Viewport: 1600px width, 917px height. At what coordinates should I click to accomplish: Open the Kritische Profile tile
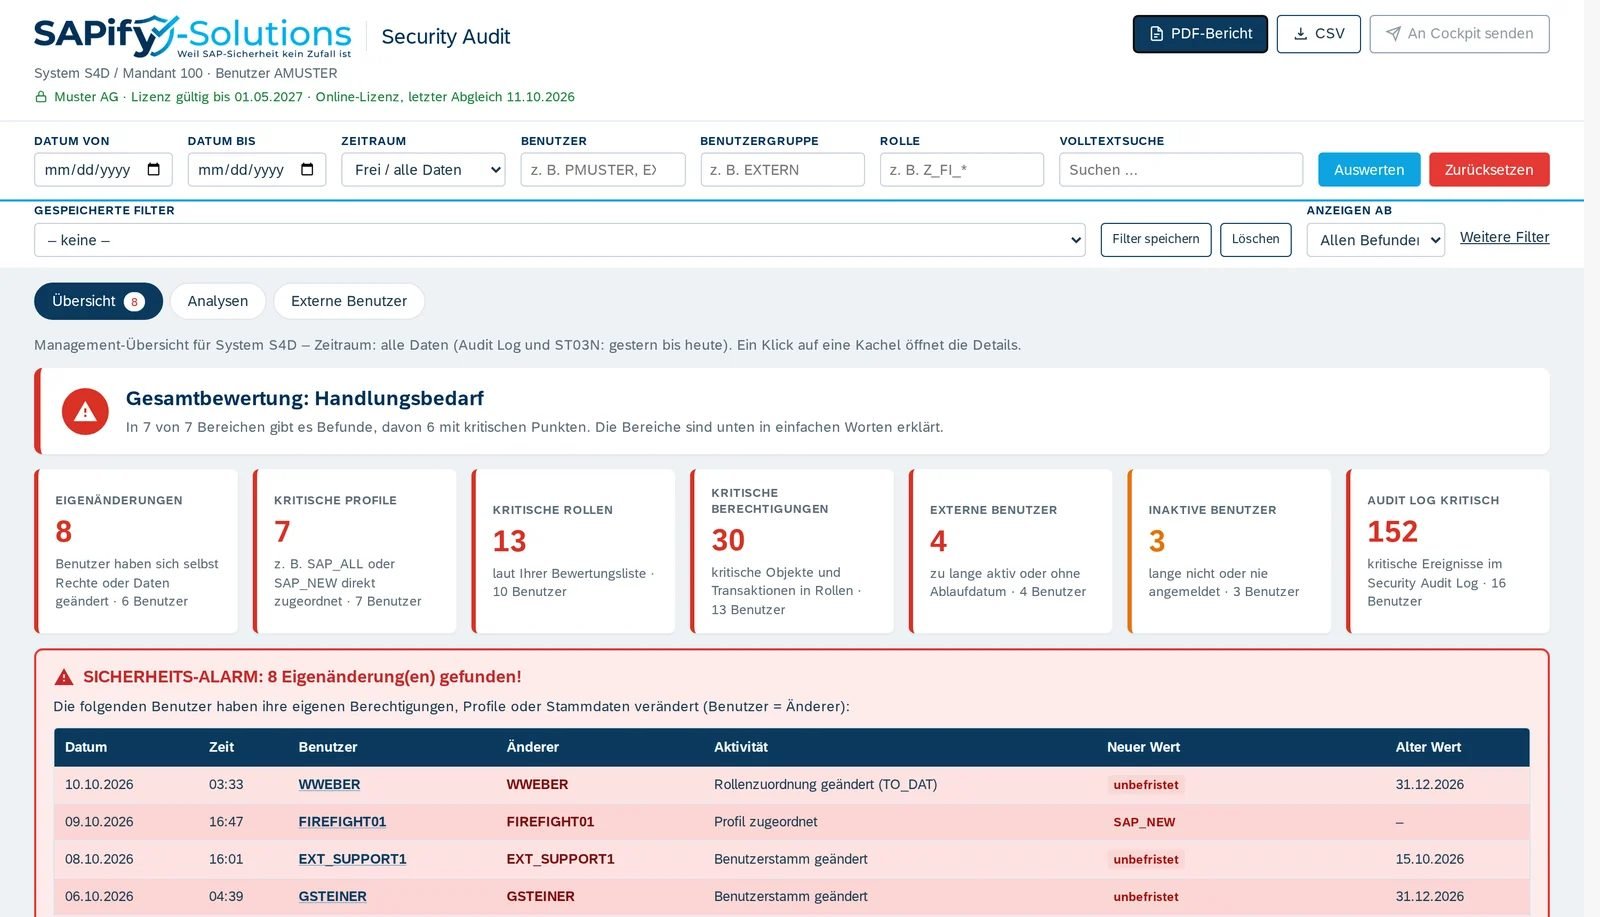pos(355,551)
